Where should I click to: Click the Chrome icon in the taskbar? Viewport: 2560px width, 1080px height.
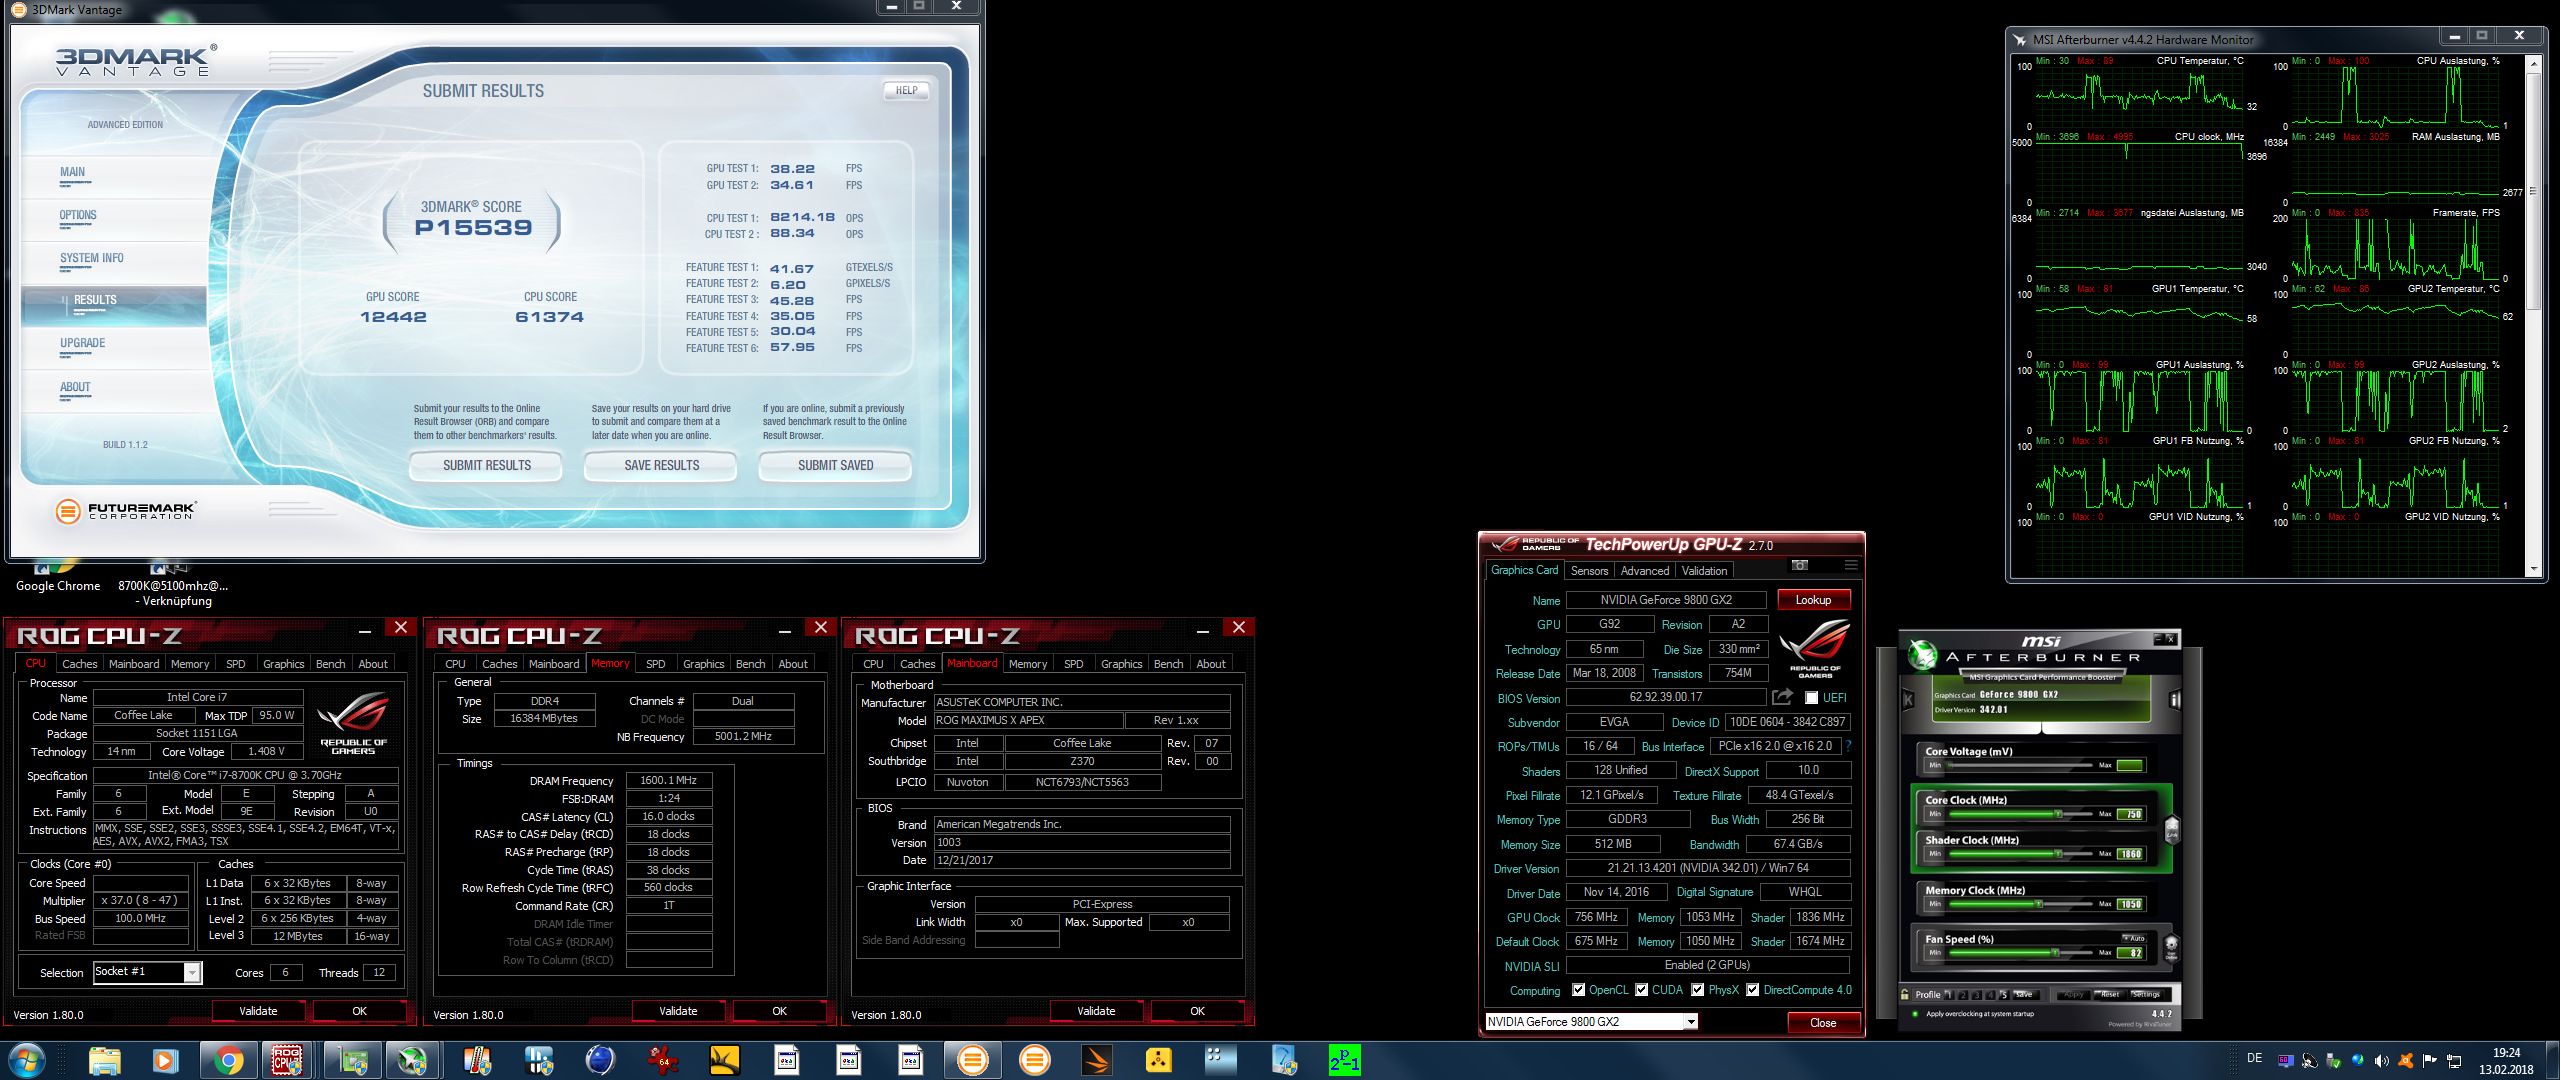click(x=228, y=1060)
